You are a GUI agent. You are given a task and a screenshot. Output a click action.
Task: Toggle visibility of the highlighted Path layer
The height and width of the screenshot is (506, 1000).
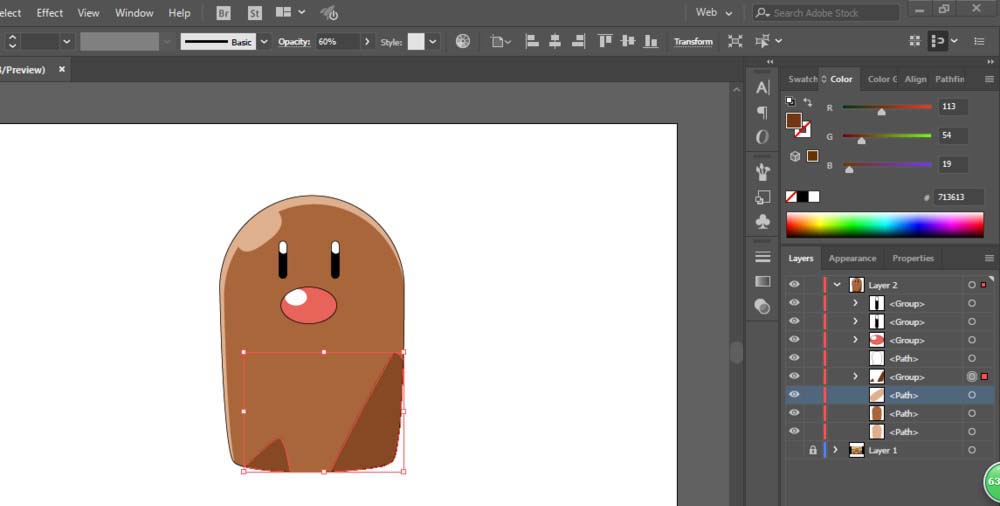pos(794,395)
